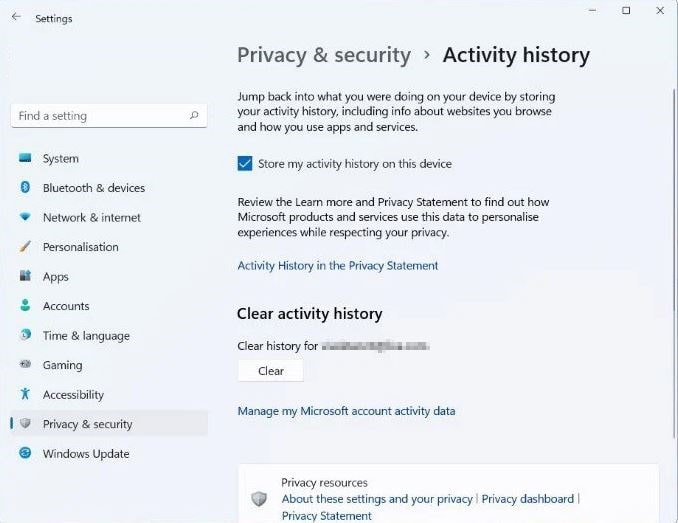Screen dimensions: 678x523
Task: Select the Gaming controller icon
Action: pyautogui.click(x=25, y=365)
